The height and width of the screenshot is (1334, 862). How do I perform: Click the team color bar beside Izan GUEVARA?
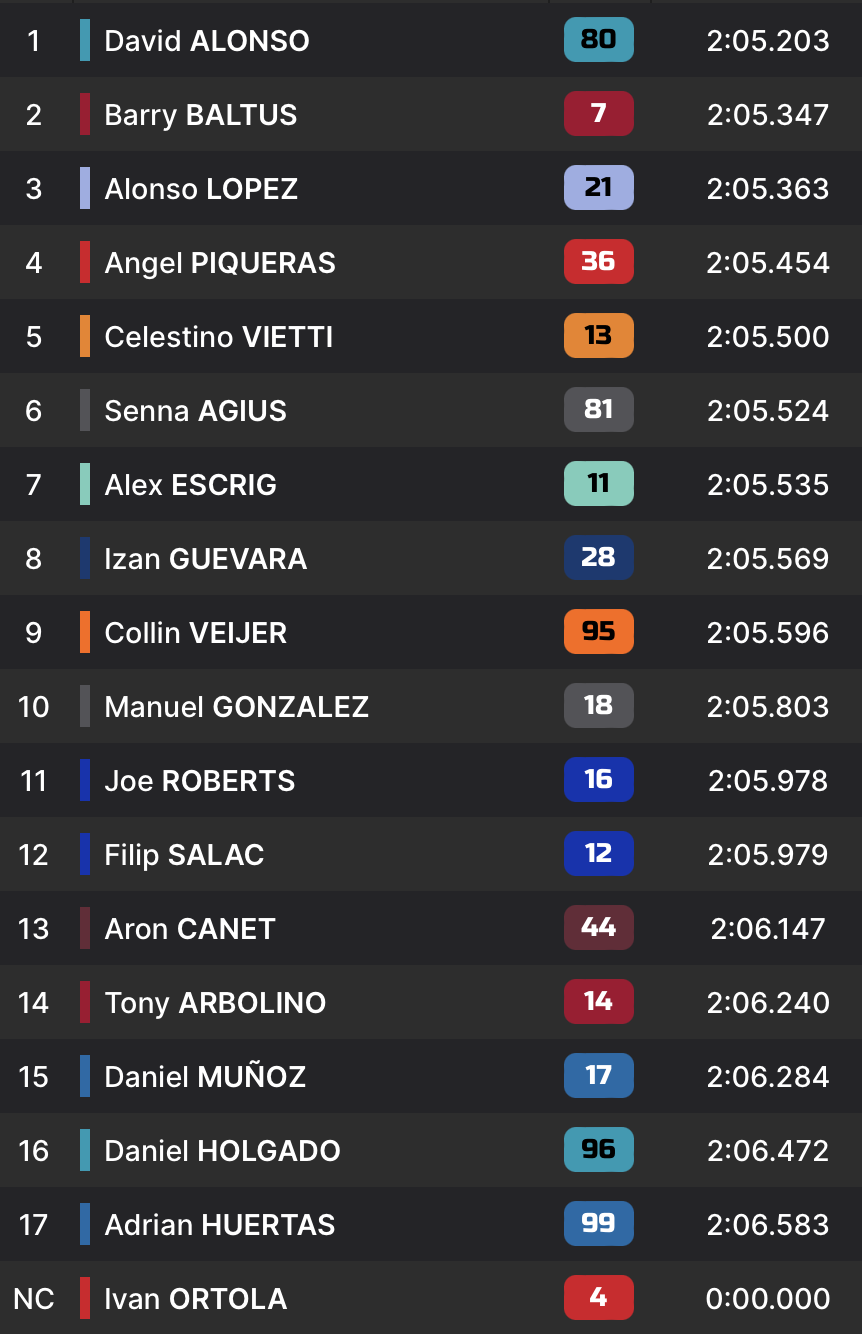point(85,558)
